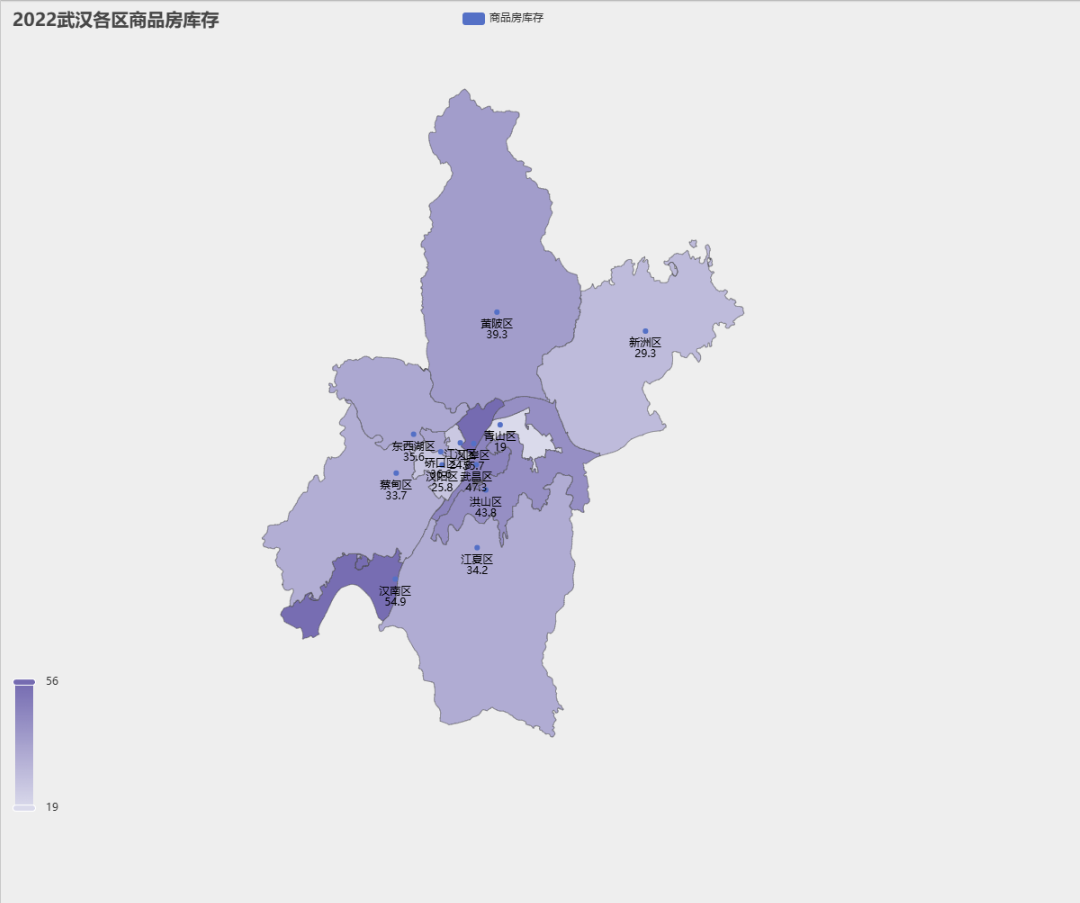Select the 洪山区 region label
The image size is (1080, 903).
coord(486,501)
